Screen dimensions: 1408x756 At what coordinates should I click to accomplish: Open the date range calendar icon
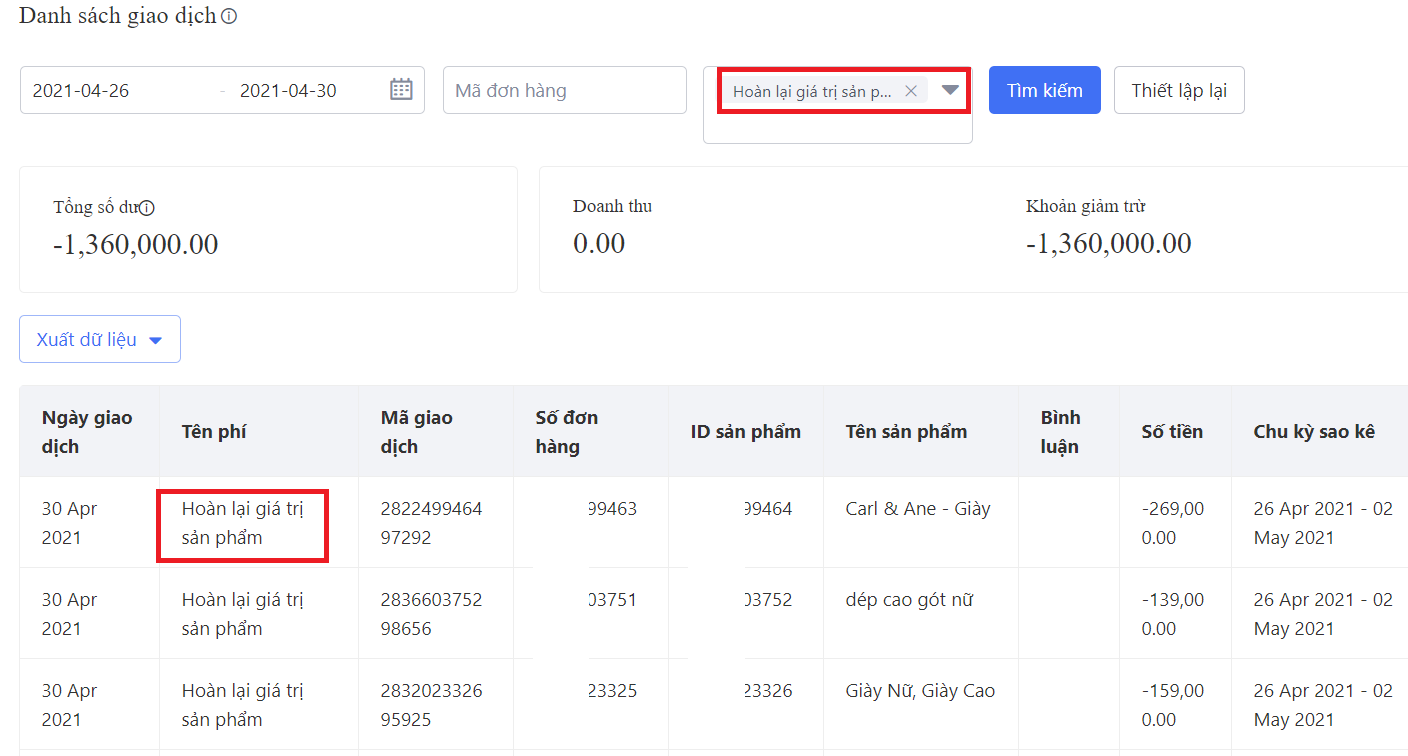[x=401, y=90]
